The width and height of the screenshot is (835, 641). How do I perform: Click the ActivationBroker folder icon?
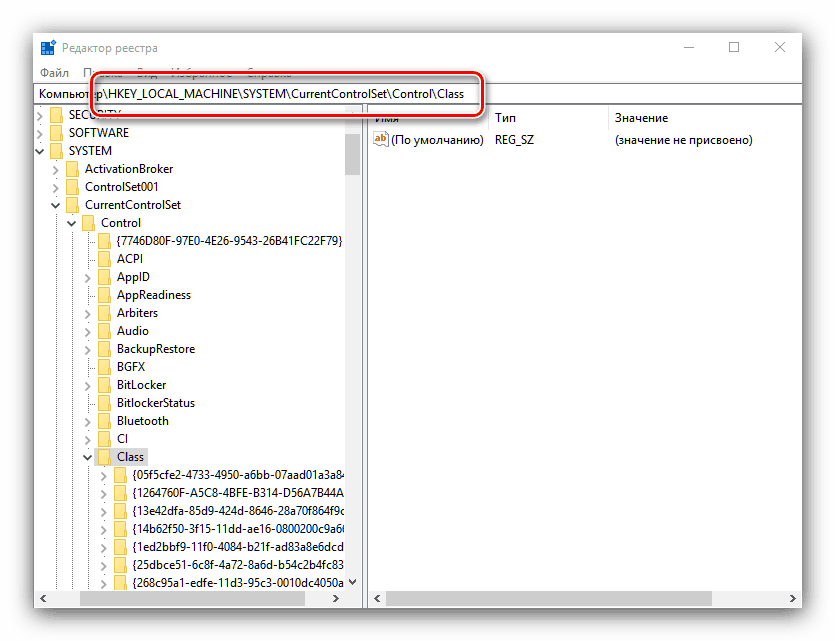coord(72,169)
